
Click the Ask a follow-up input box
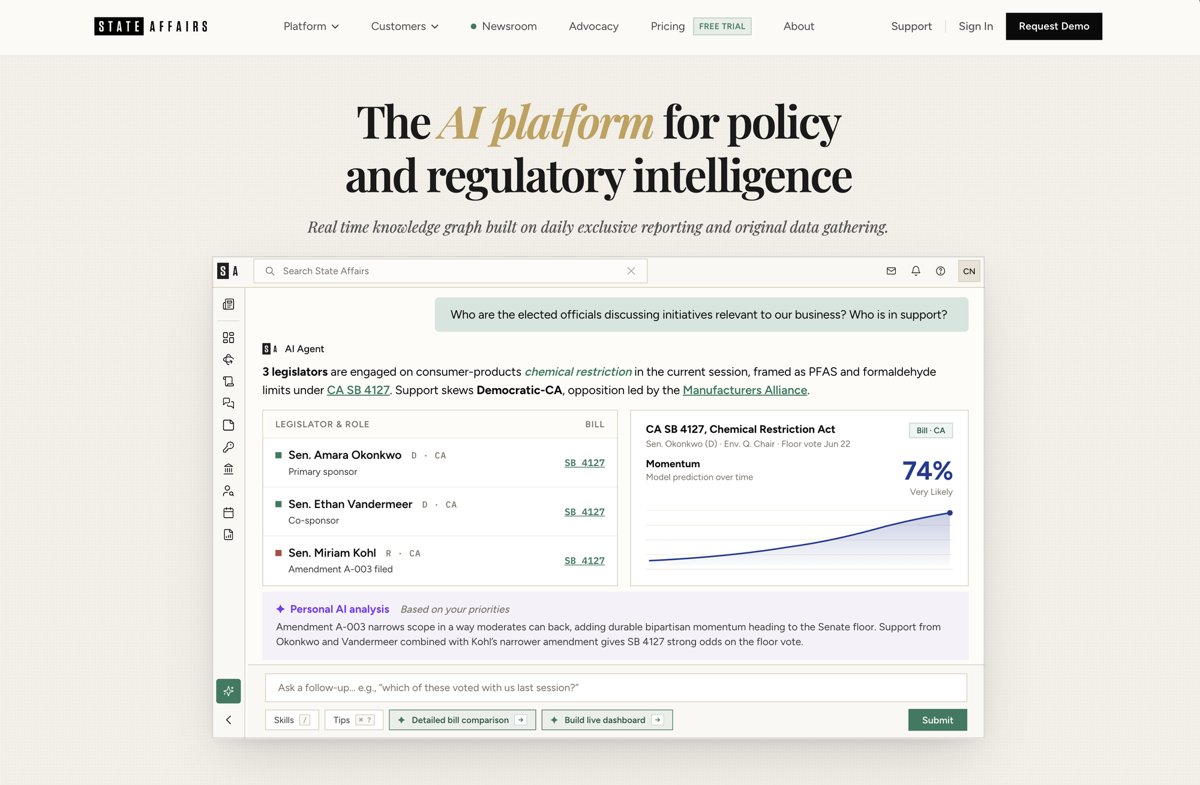(x=615, y=687)
